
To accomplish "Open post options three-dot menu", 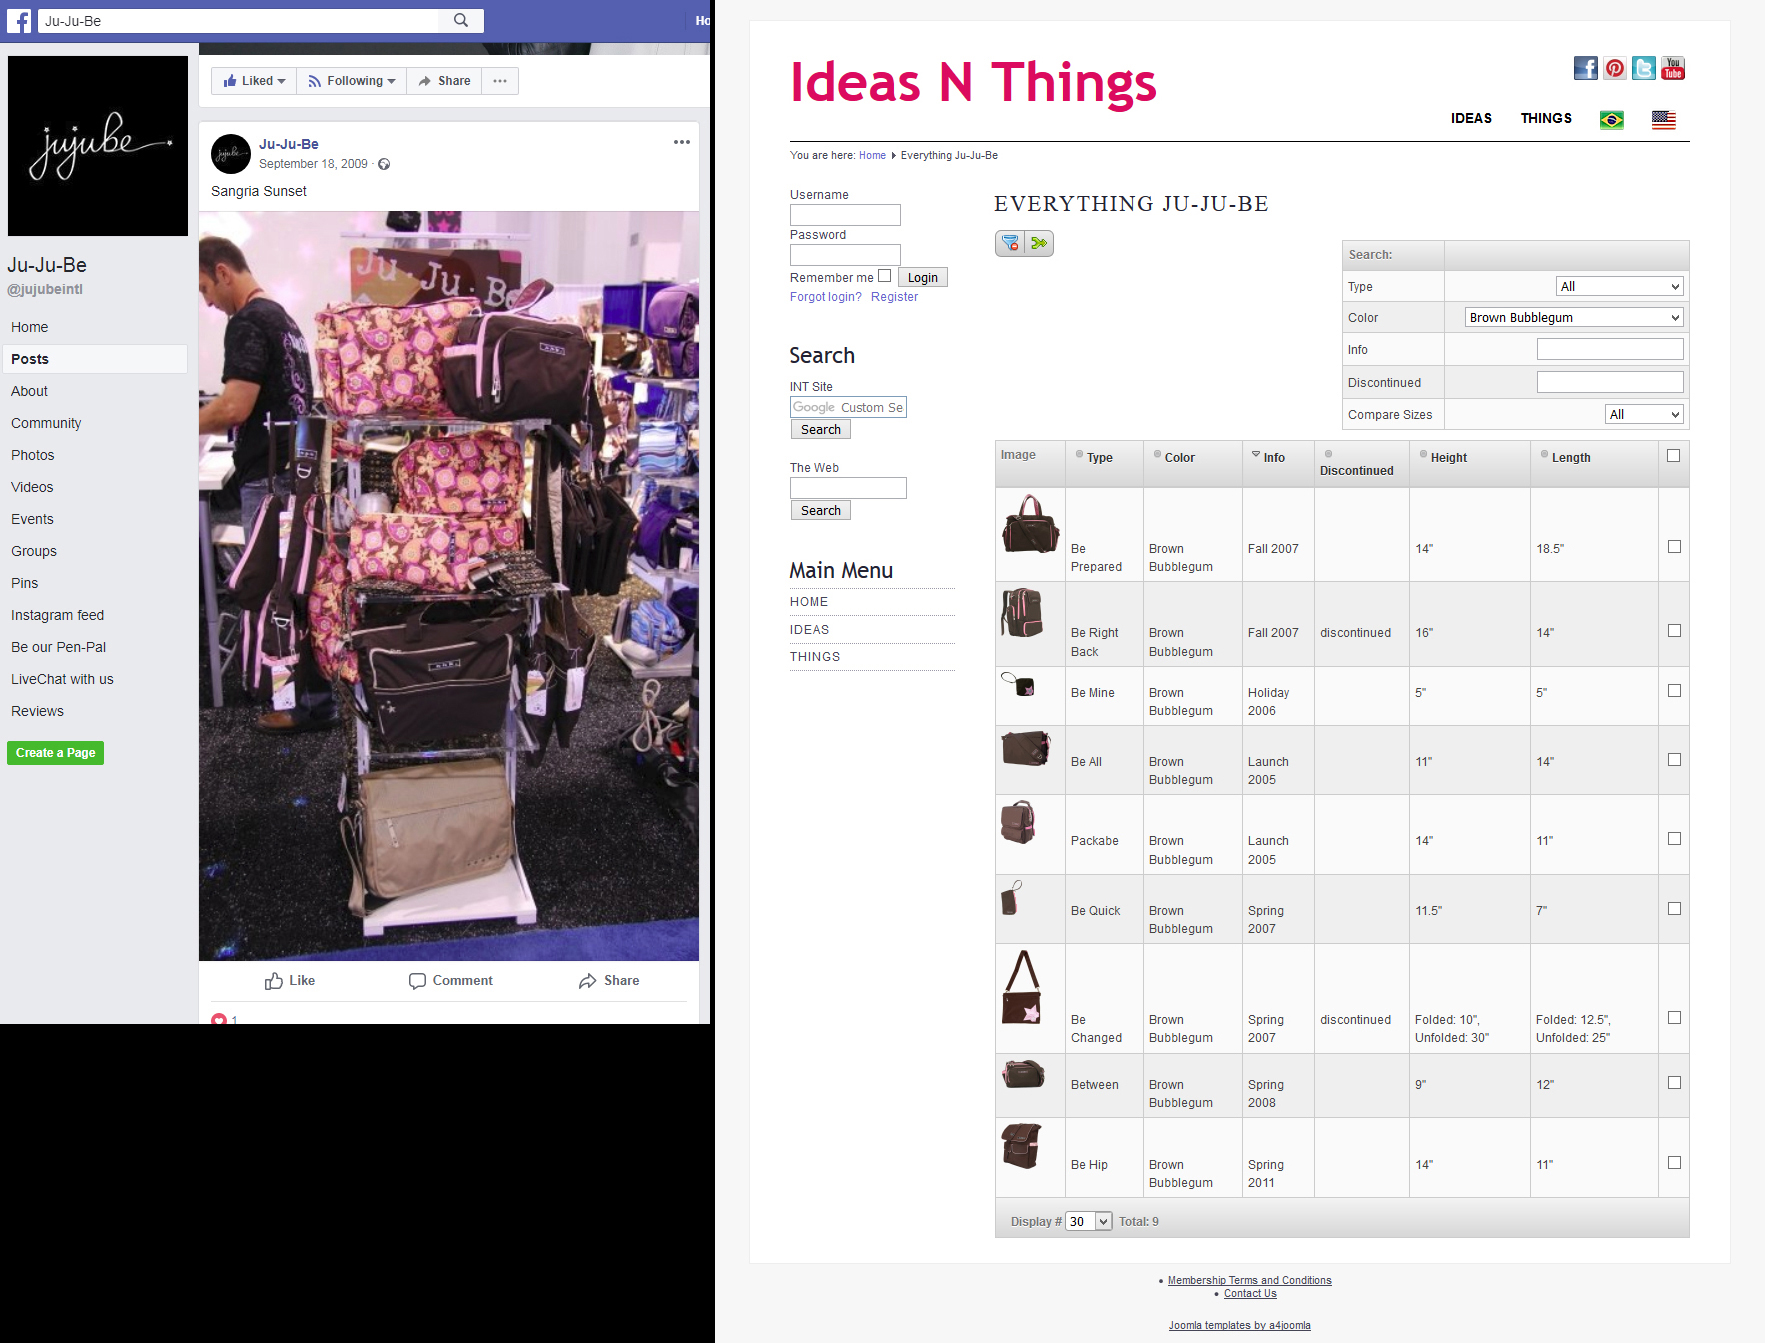I will click(682, 142).
